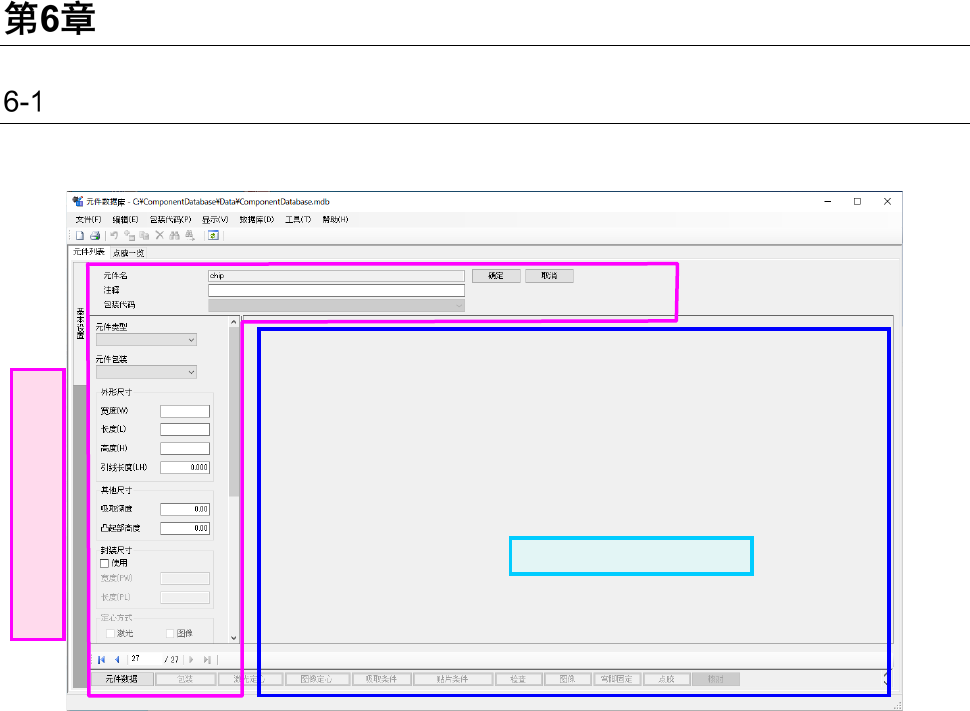The height and width of the screenshot is (711, 970).
Task: Close the 元件数据库 window
Action: coord(887,202)
